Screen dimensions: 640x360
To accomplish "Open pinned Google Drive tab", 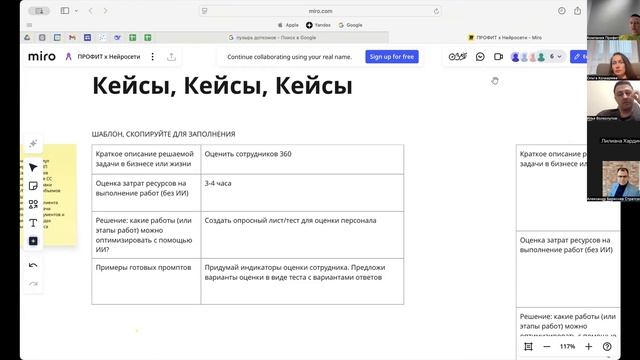I will [27, 38].
